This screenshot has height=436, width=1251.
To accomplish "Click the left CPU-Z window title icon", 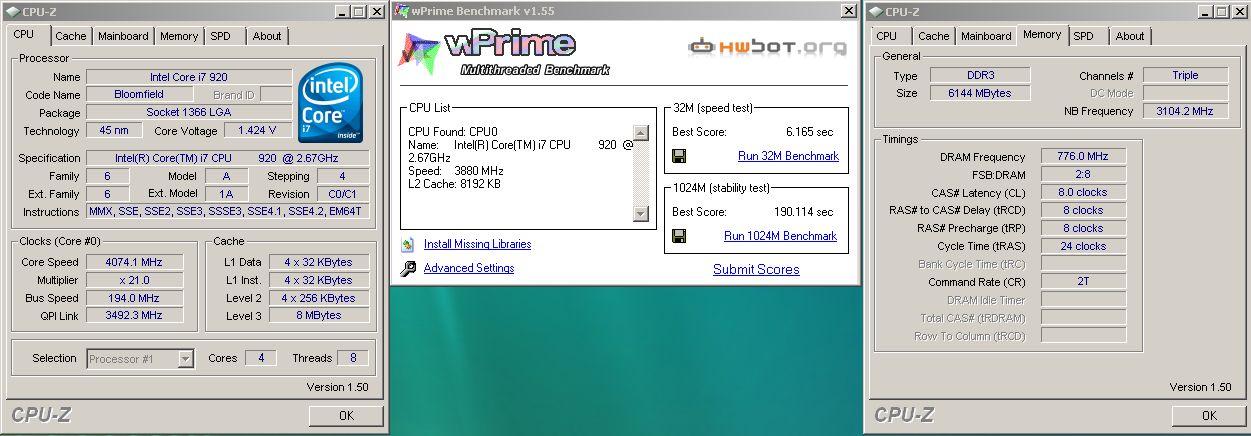I will coord(11,12).
